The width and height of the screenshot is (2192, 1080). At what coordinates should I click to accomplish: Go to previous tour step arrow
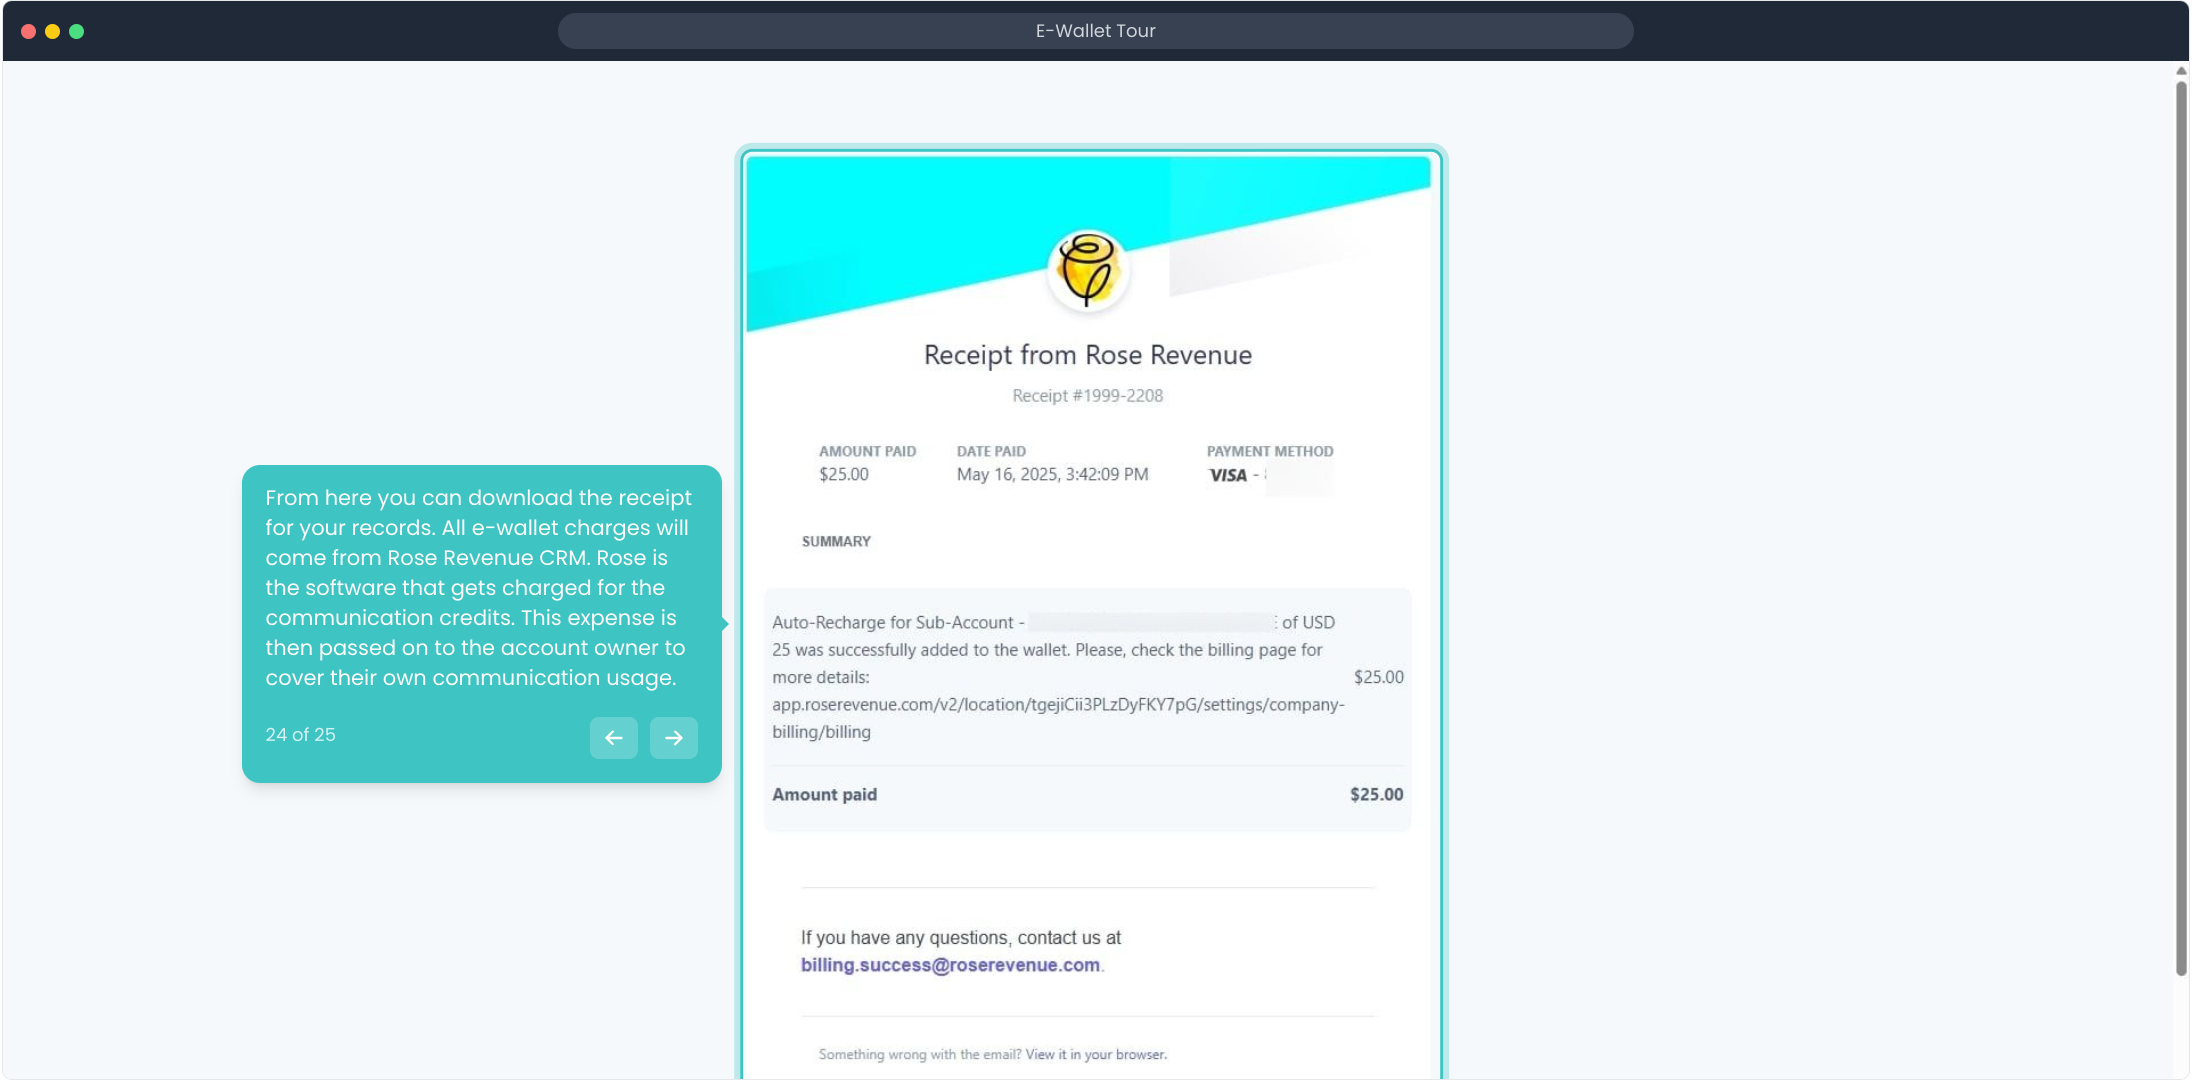pyautogui.click(x=613, y=738)
